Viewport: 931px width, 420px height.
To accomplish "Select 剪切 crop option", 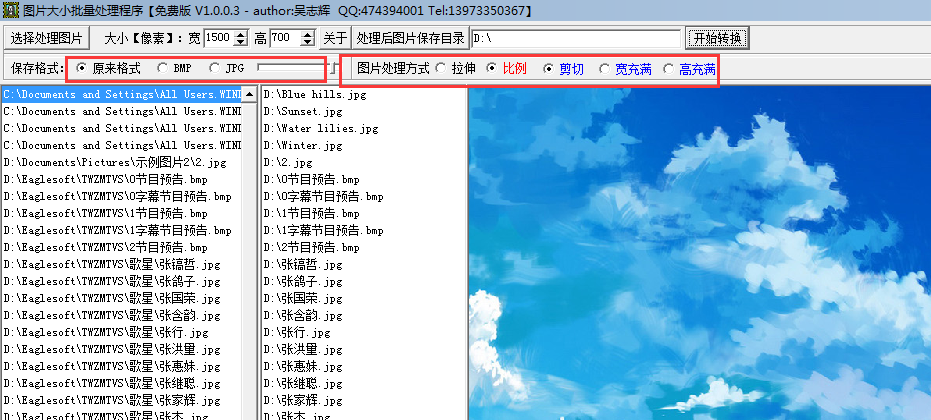I will 563,69.
